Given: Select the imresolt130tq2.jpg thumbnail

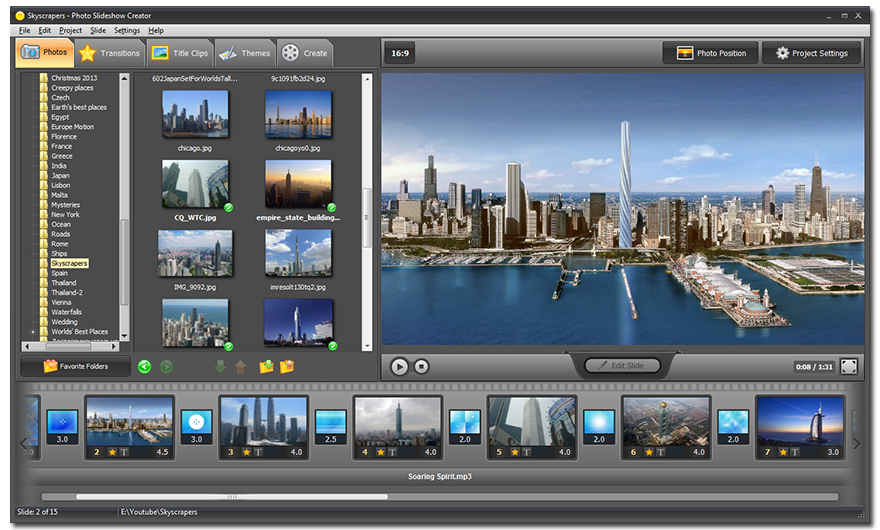Looking at the screenshot, I should pos(298,253).
